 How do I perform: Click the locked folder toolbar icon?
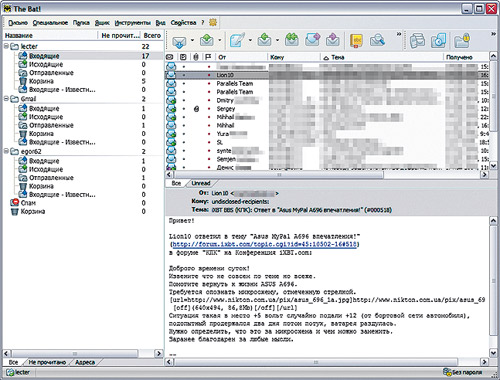coord(462,40)
